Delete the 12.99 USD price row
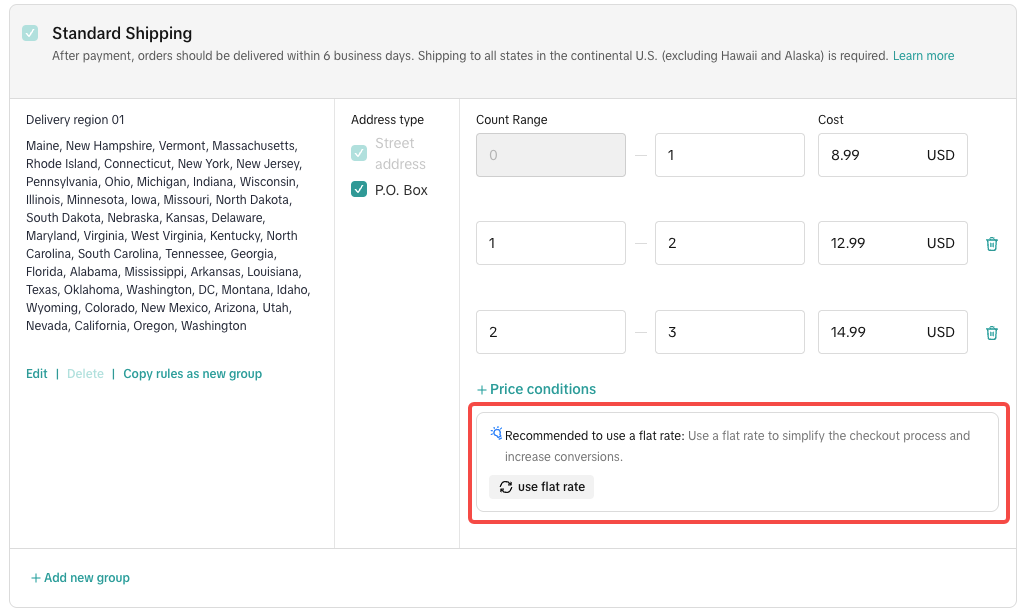Viewport: 1020px width, 608px height. click(x=991, y=244)
